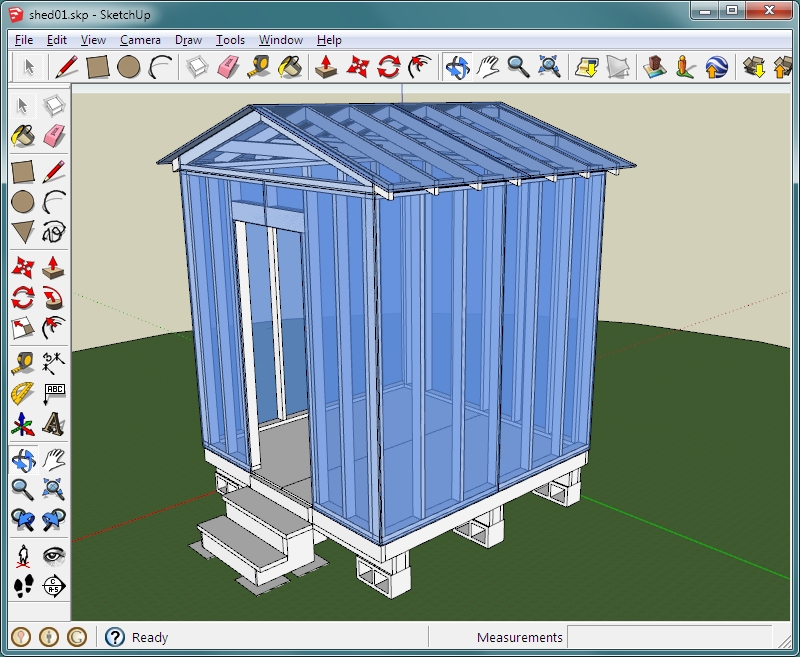Activate the Section Plane tool
Screen dimensions: 800x657
pos(54,586)
